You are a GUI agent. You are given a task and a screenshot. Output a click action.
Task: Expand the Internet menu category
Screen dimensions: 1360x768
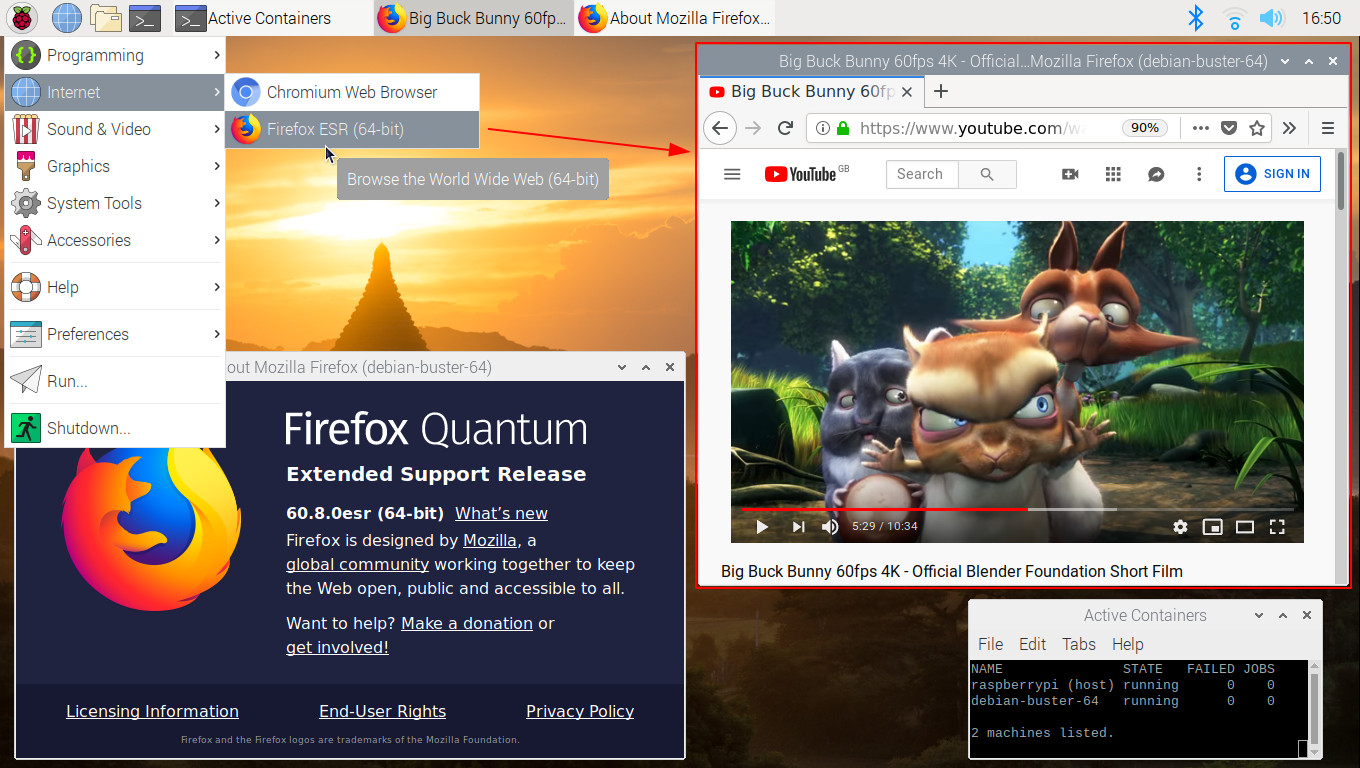coord(115,92)
